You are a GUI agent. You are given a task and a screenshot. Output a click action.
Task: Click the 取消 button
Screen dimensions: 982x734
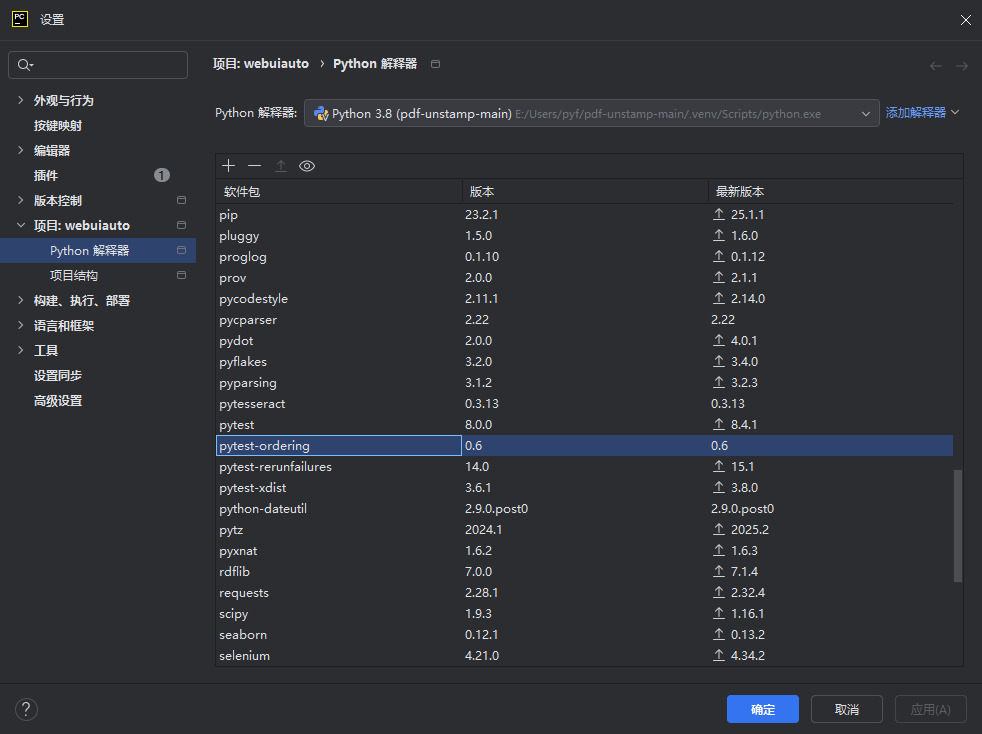(847, 709)
